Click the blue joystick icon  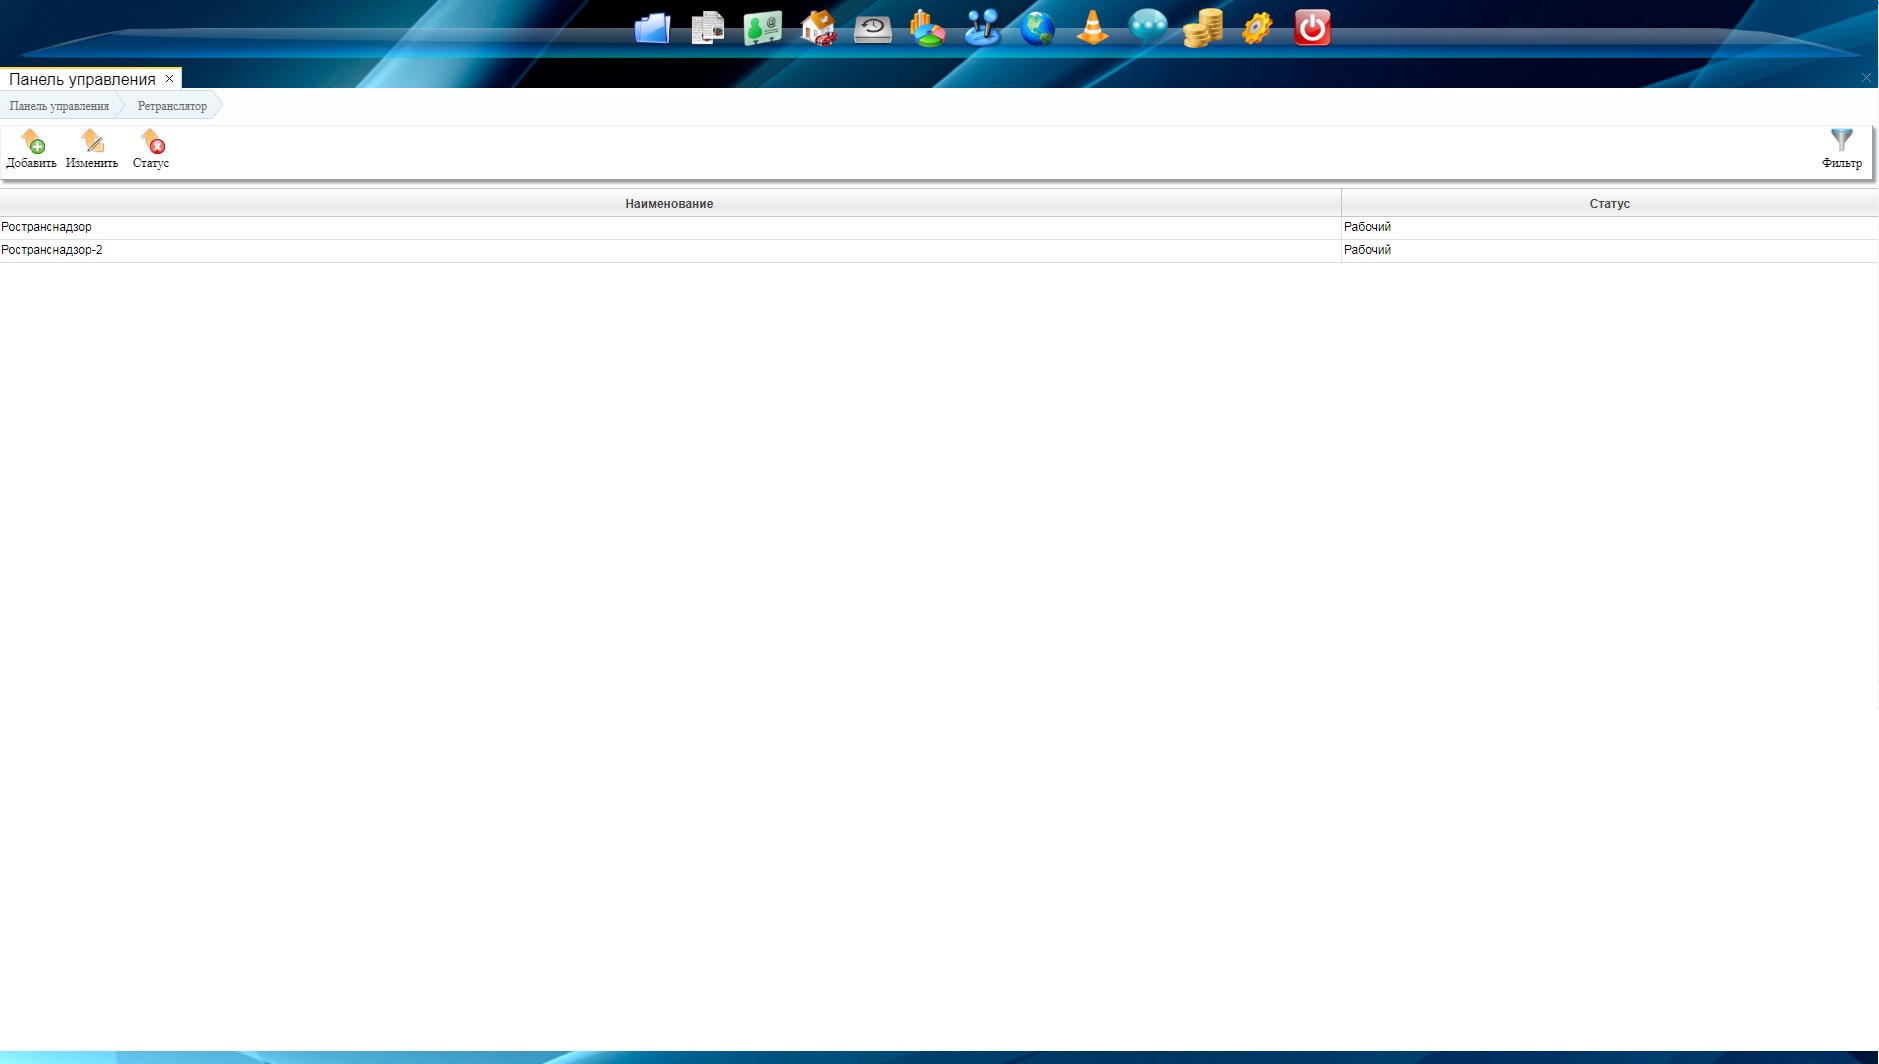pyautogui.click(x=982, y=28)
